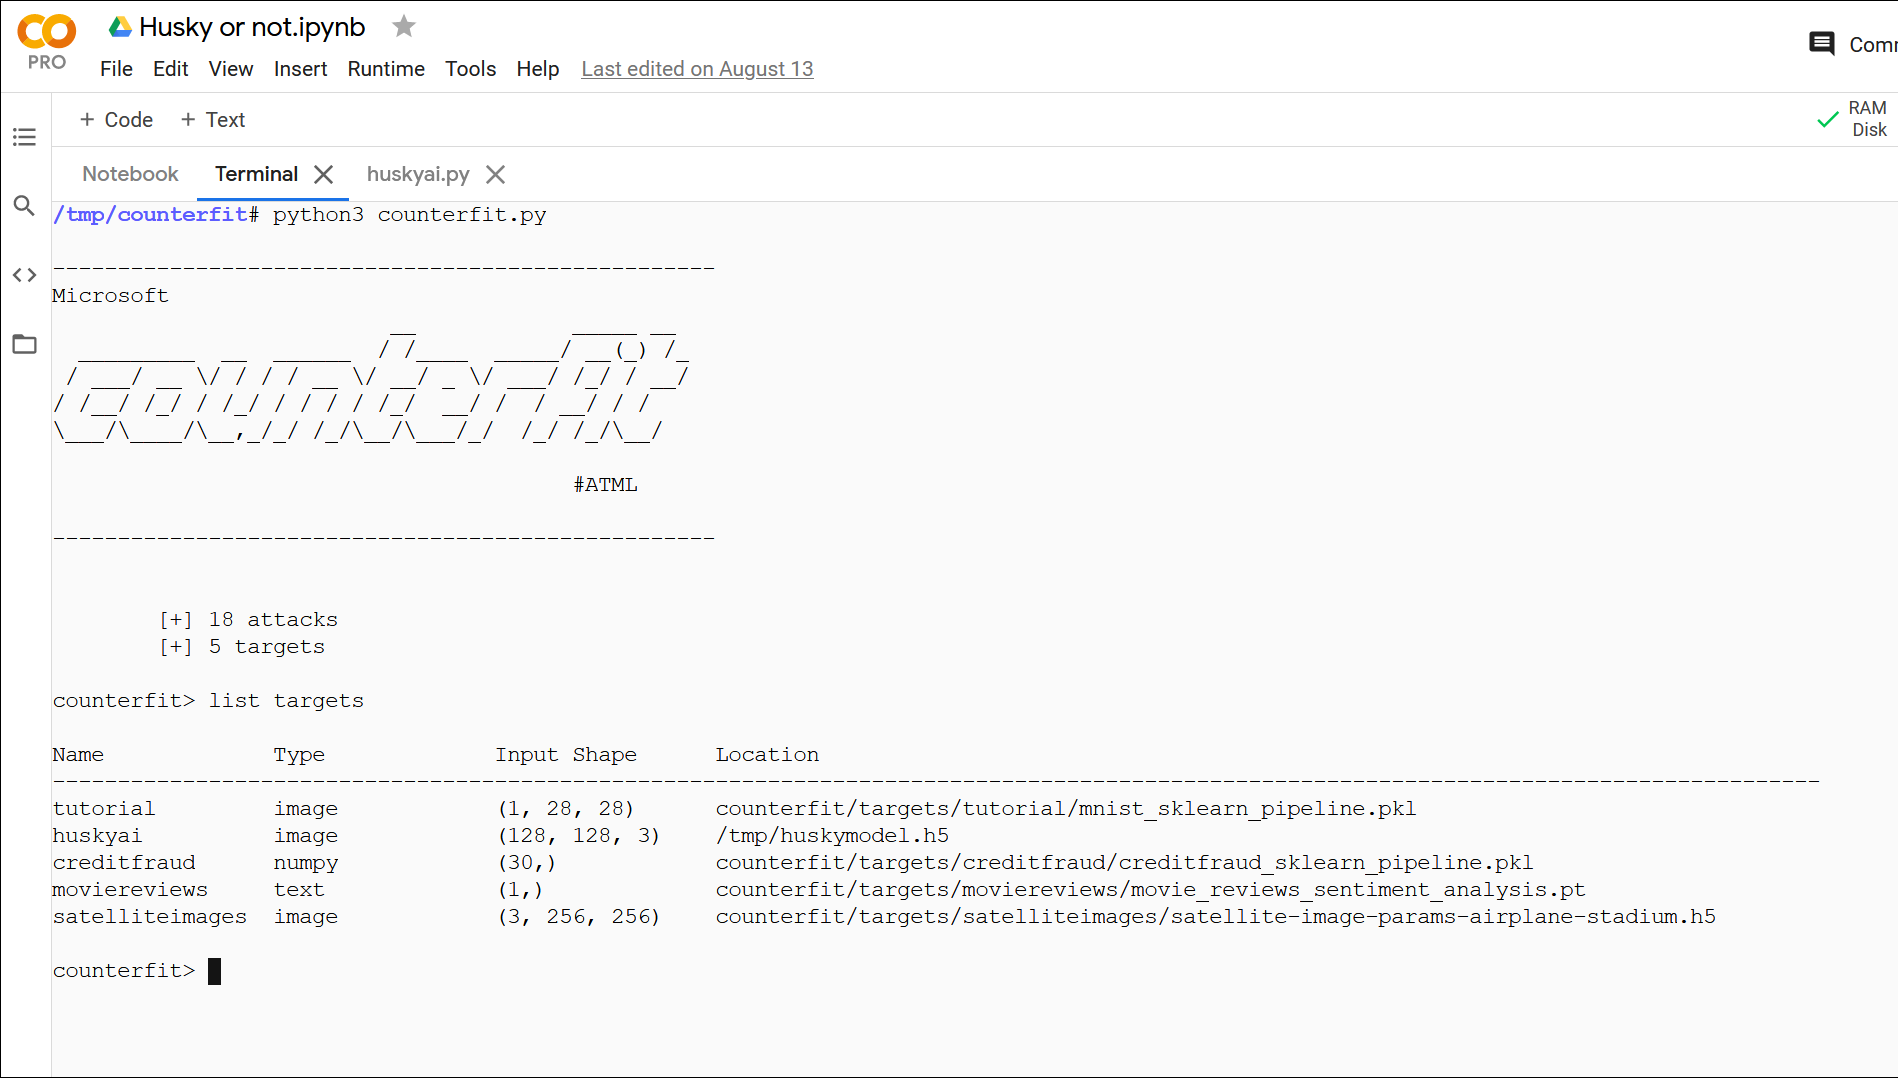This screenshot has width=1898, height=1078.
Task: Add a new Text cell
Action: point(212,120)
